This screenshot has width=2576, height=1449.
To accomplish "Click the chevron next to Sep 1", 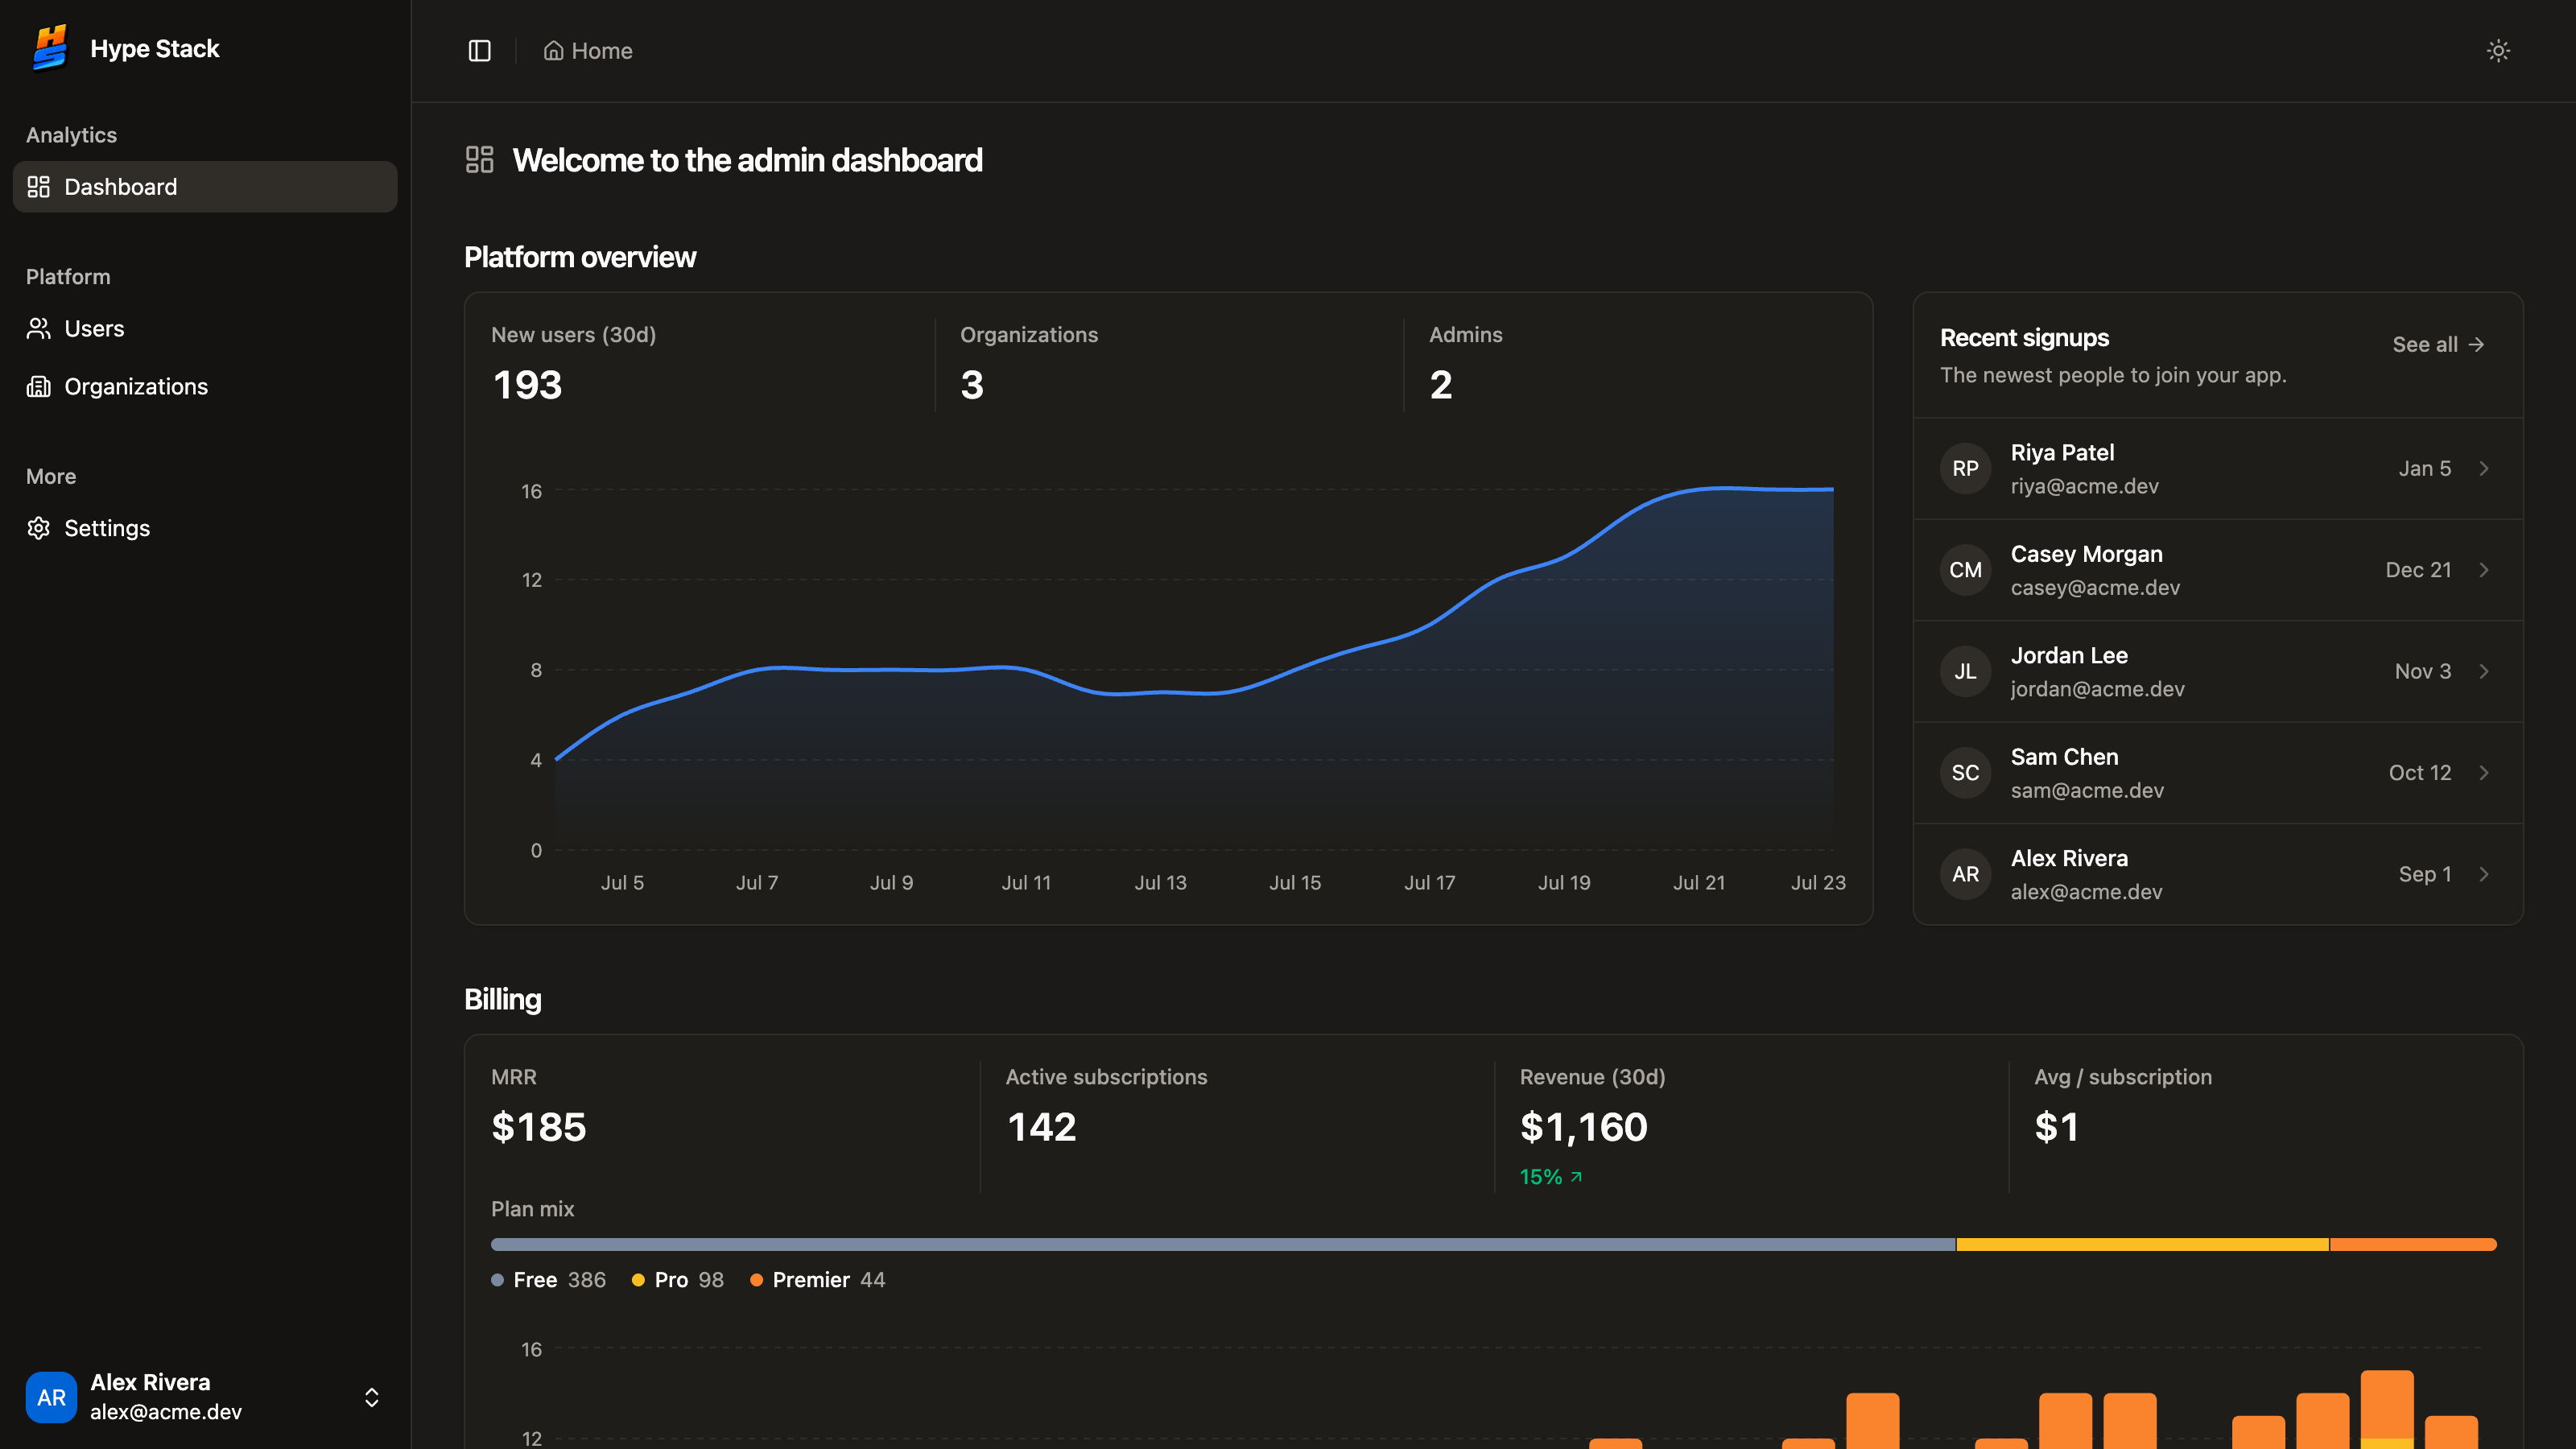I will [2484, 874].
